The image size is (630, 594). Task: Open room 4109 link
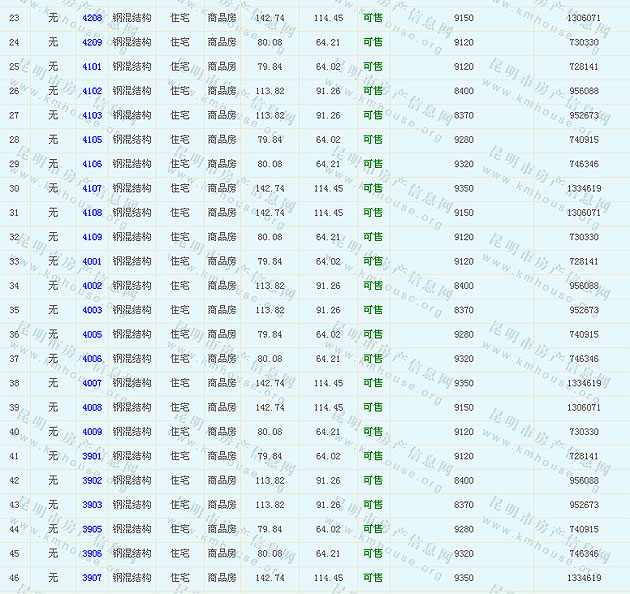92,237
